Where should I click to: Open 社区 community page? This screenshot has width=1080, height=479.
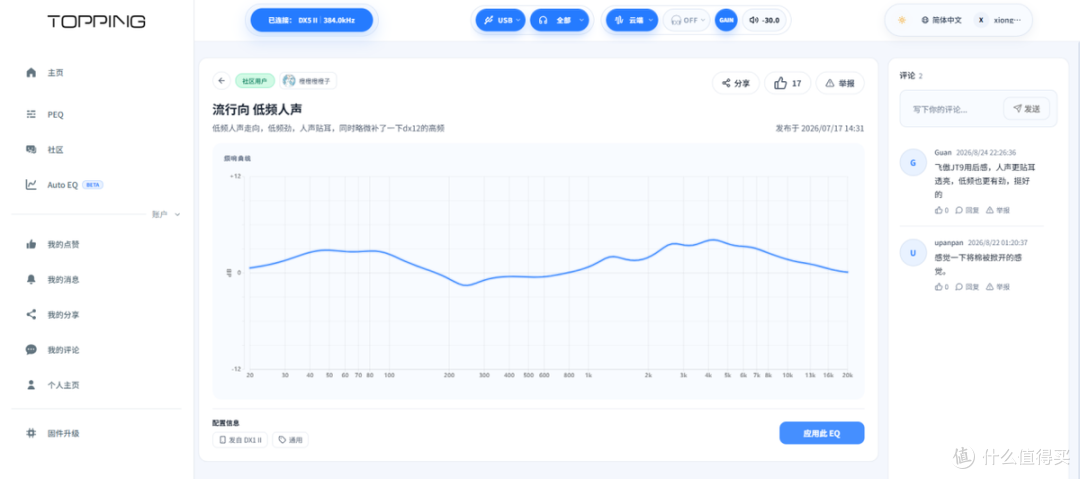(x=56, y=150)
